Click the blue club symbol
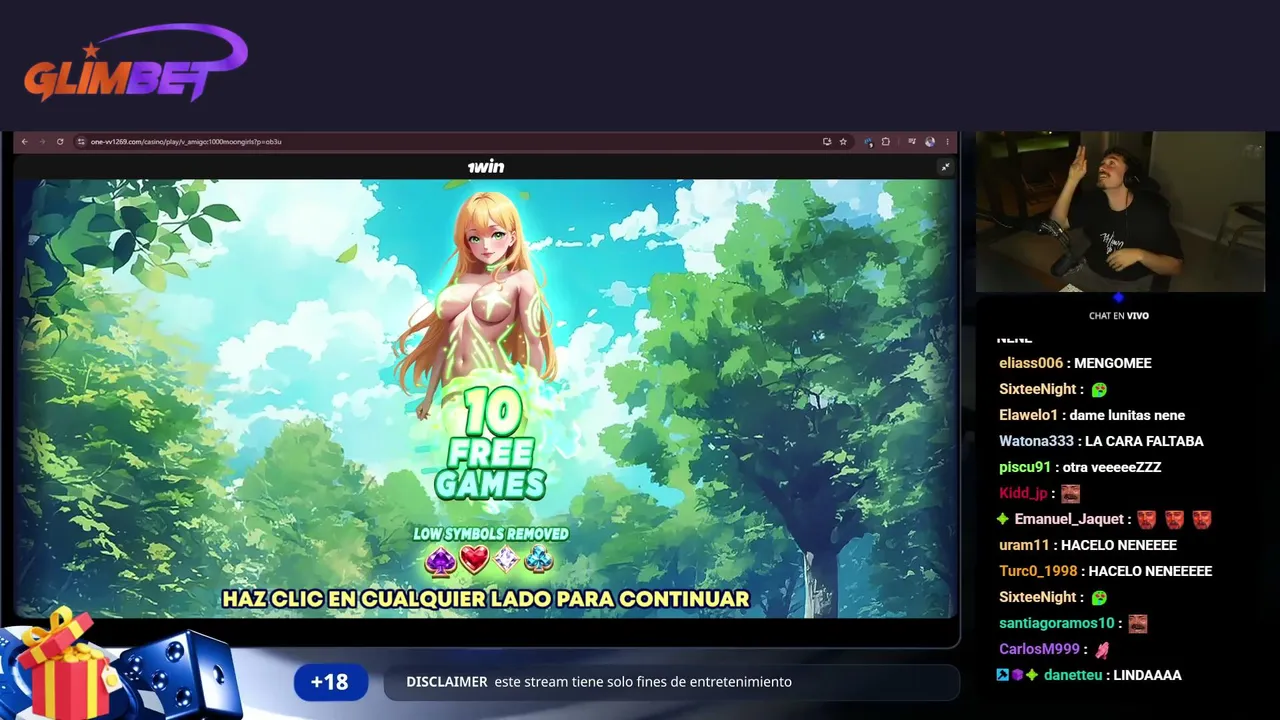This screenshot has width=1280, height=720. click(539, 560)
